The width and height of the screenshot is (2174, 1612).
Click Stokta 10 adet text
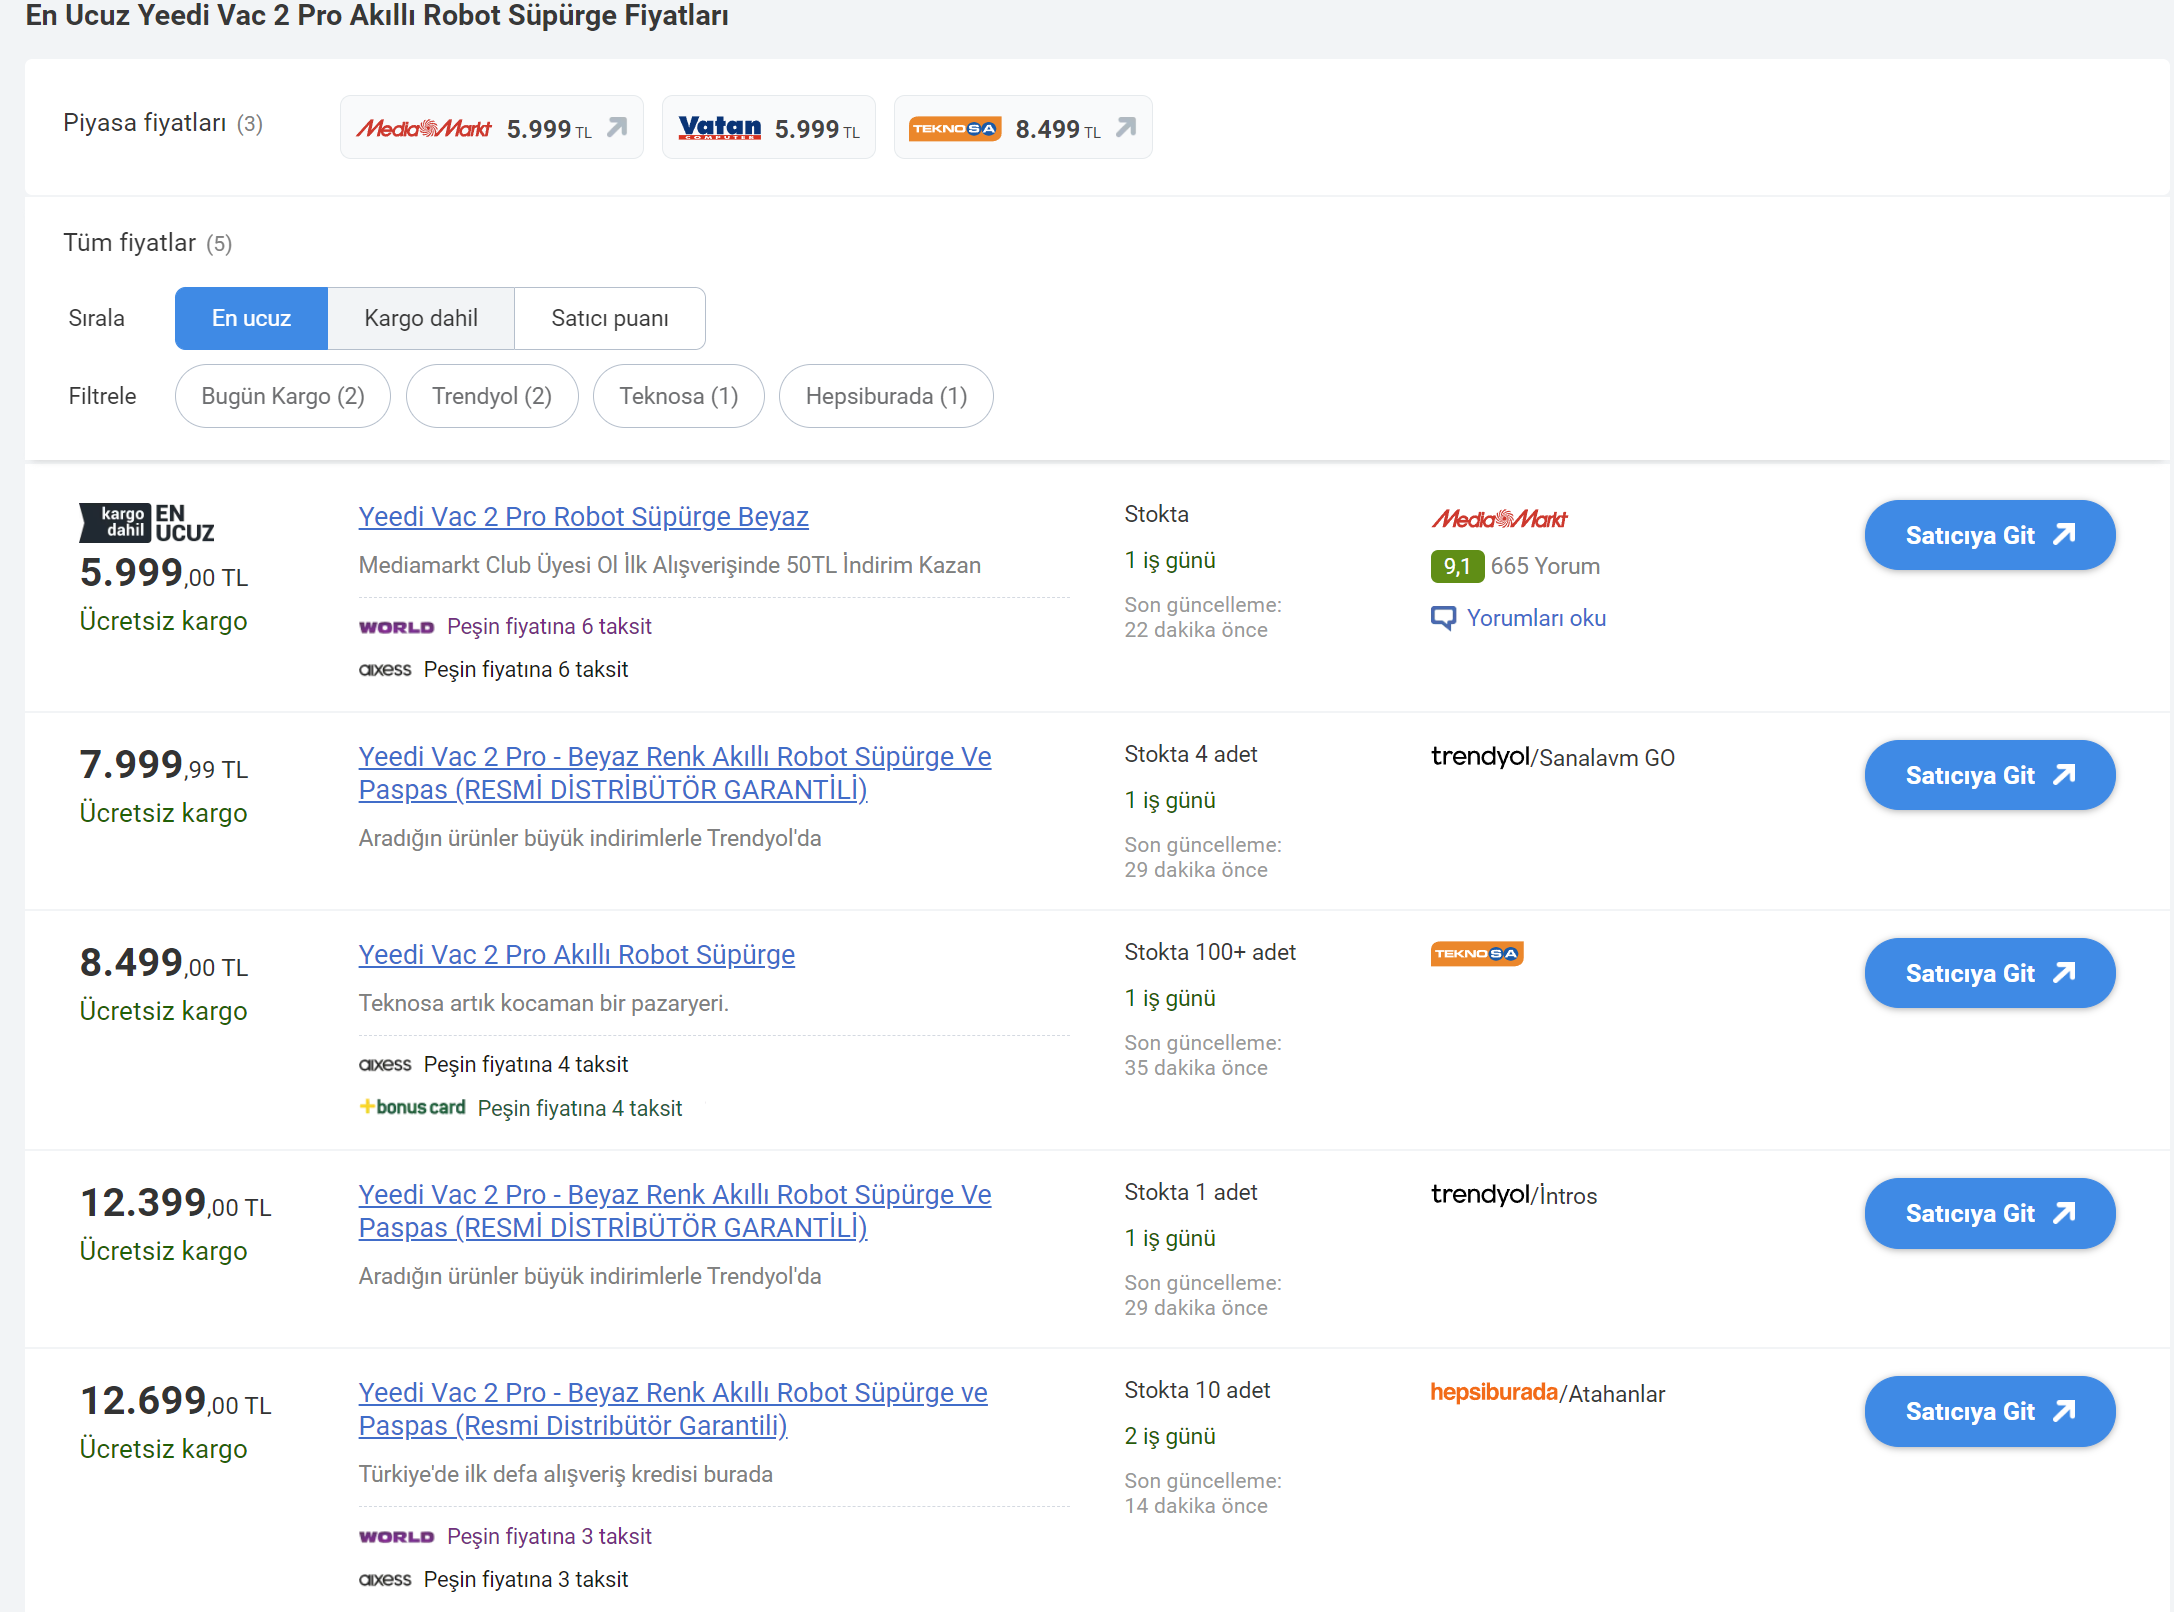[1197, 1390]
